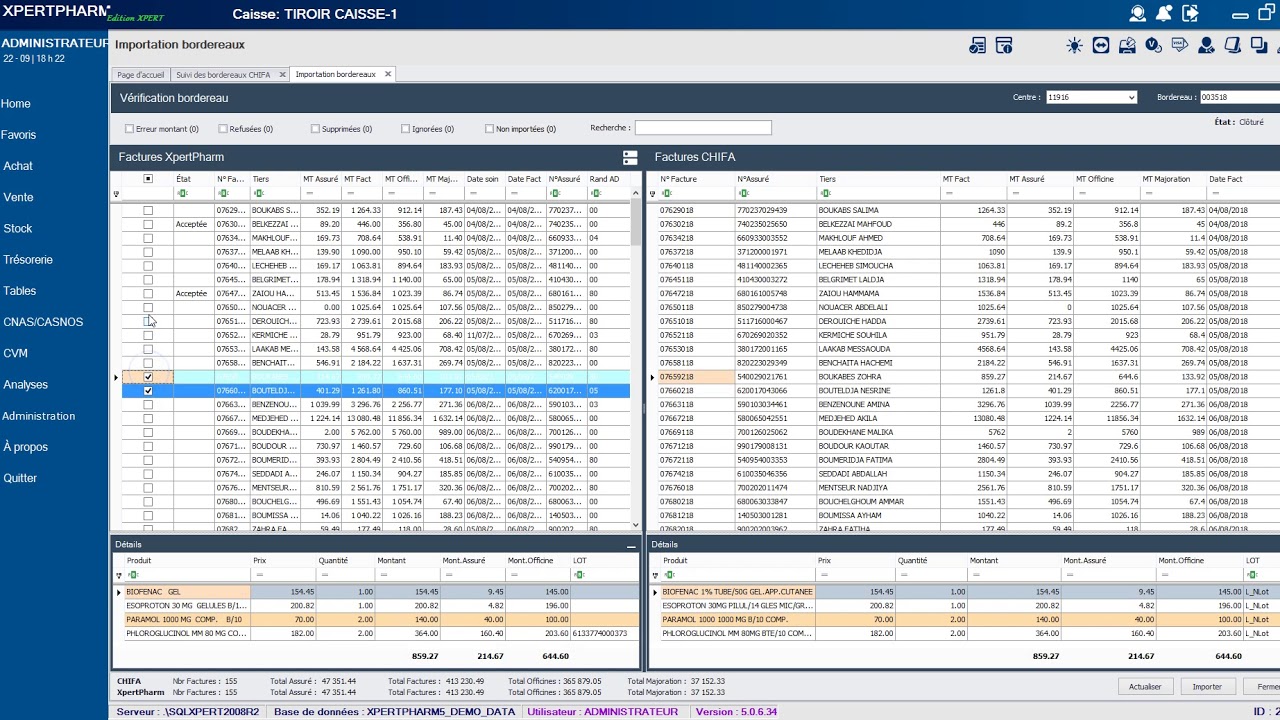The width and height of the screenshot is (1280, 720).
Task: Click the card info toolbar icon
Action: pos(1004,45)
